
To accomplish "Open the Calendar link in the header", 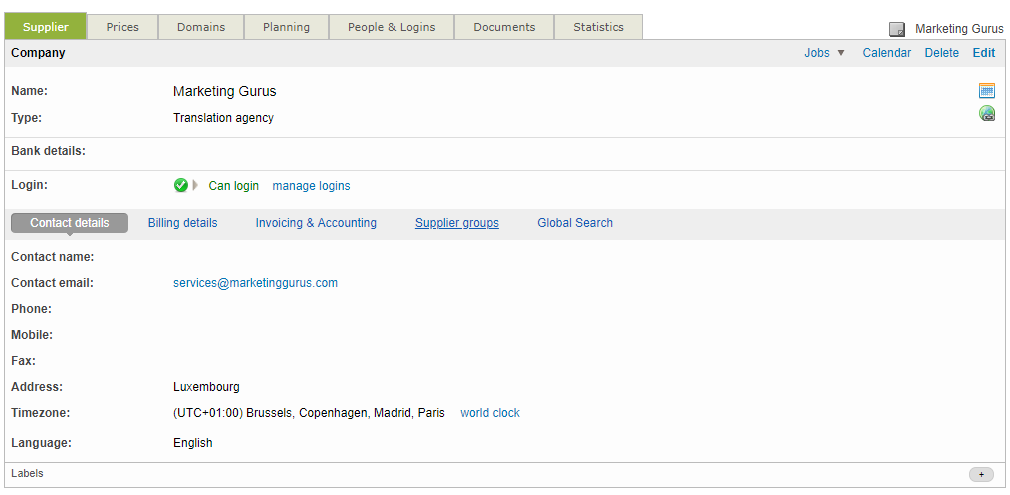I will click(x=887, y=53).
